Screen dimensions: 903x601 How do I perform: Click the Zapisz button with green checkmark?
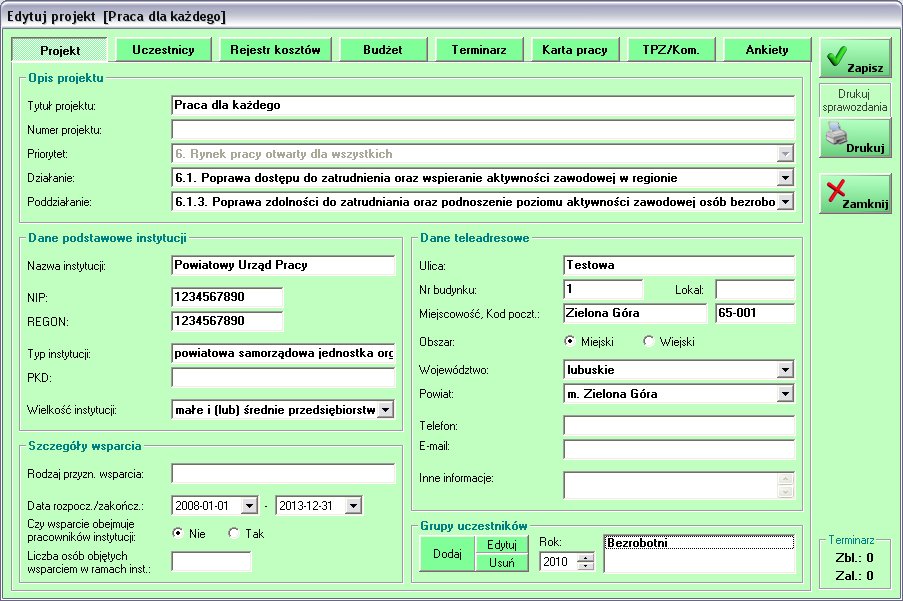point(855,59)
